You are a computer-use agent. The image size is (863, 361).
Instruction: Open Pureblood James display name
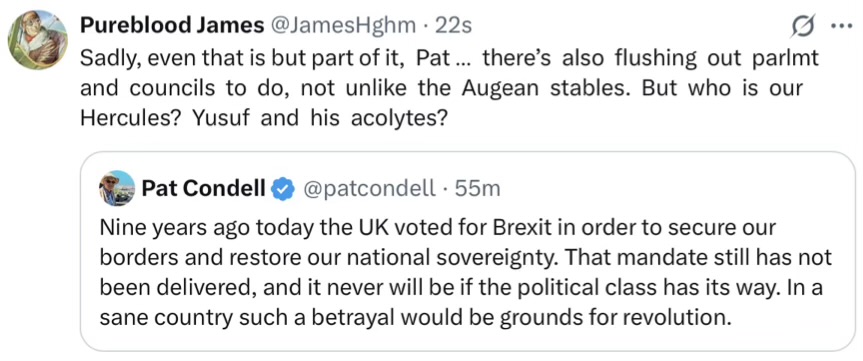click(x=172, y=25)
